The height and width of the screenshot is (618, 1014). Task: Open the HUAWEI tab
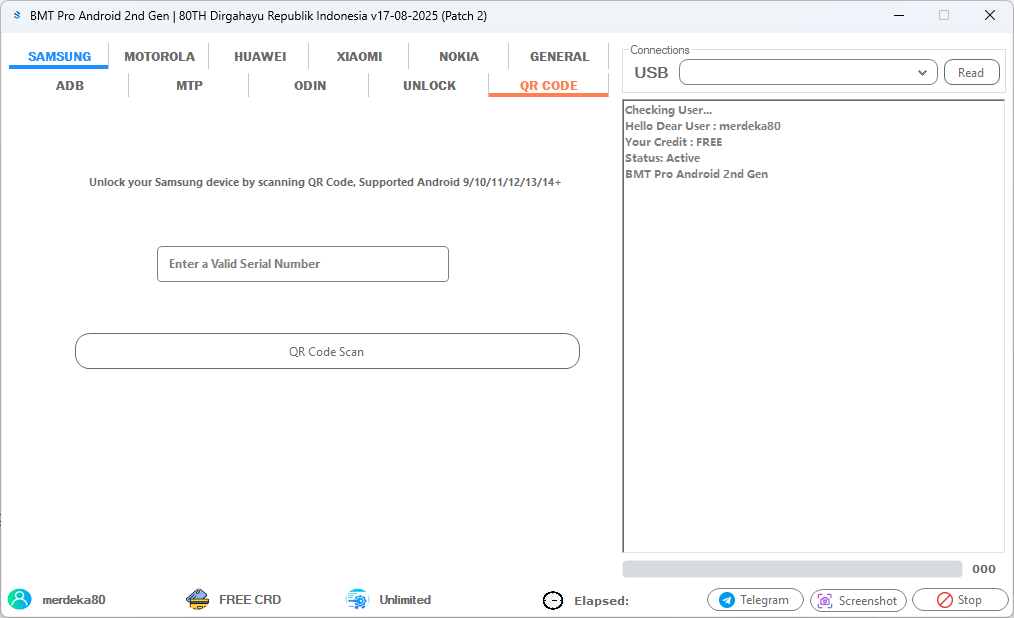(x=260, y=56)
